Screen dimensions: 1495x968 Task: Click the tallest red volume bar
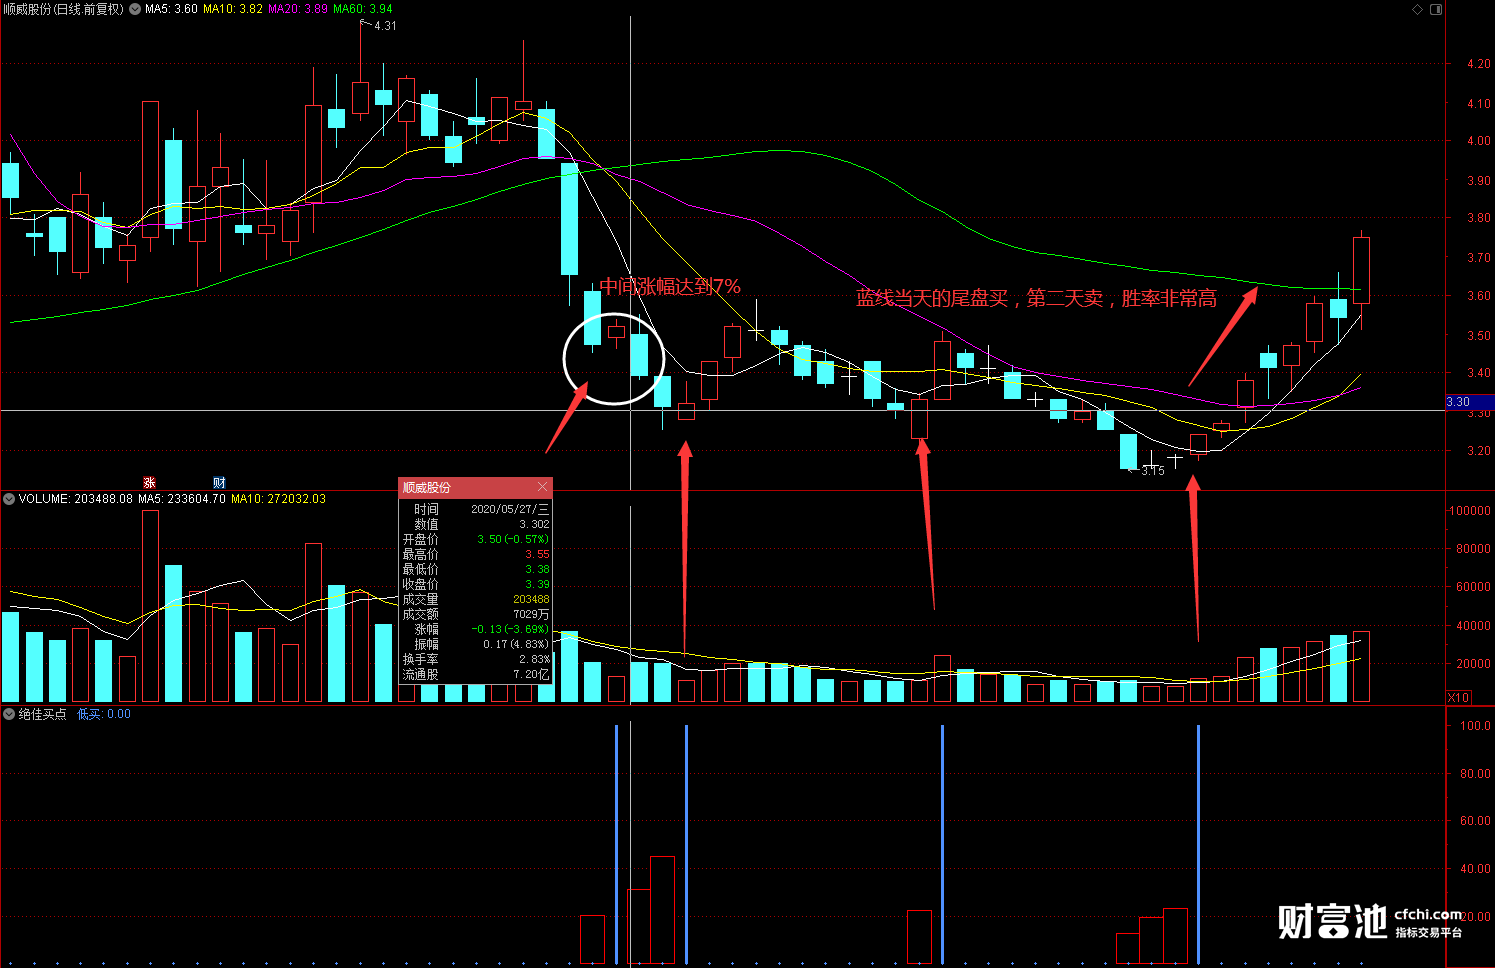(x=150, y=606)
